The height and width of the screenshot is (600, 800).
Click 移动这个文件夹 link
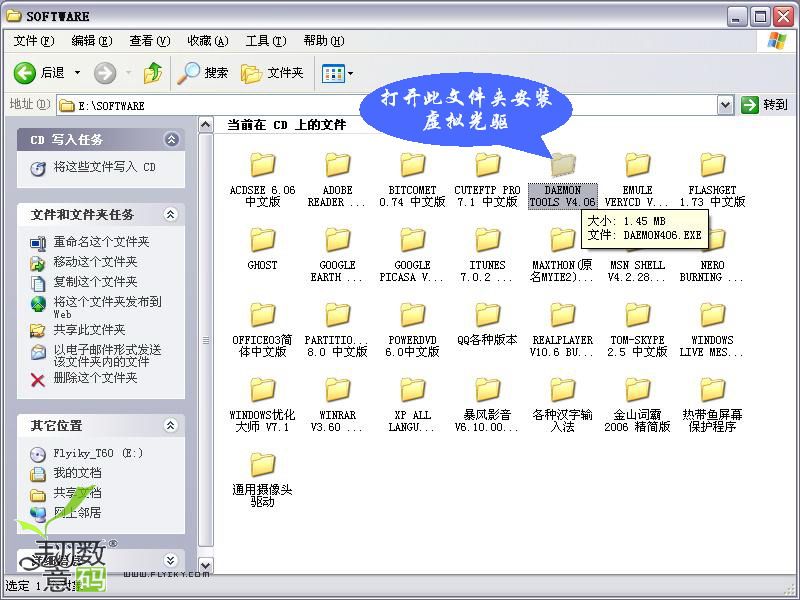(95, 262)
